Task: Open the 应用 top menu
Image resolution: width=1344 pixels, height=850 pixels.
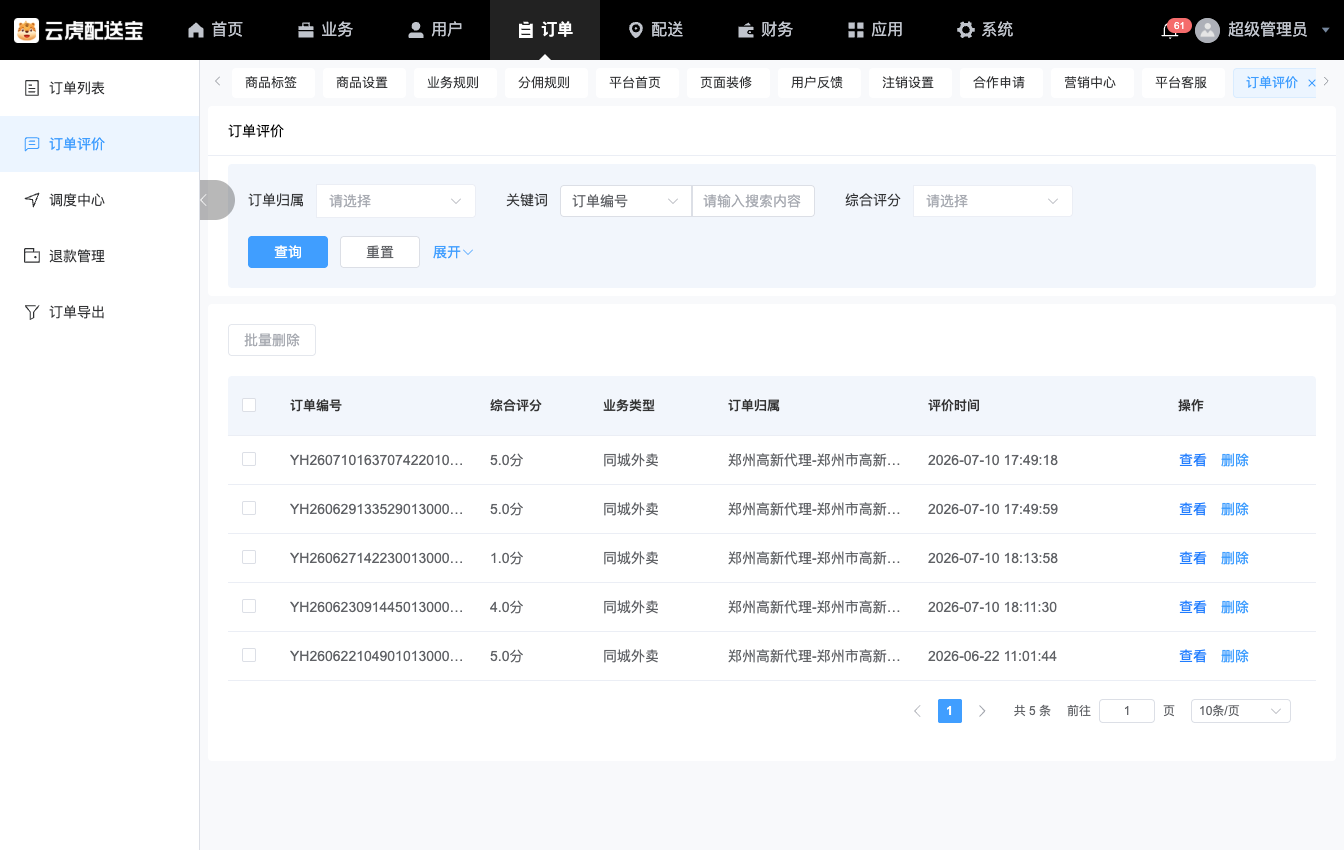Action: [875, 30]
